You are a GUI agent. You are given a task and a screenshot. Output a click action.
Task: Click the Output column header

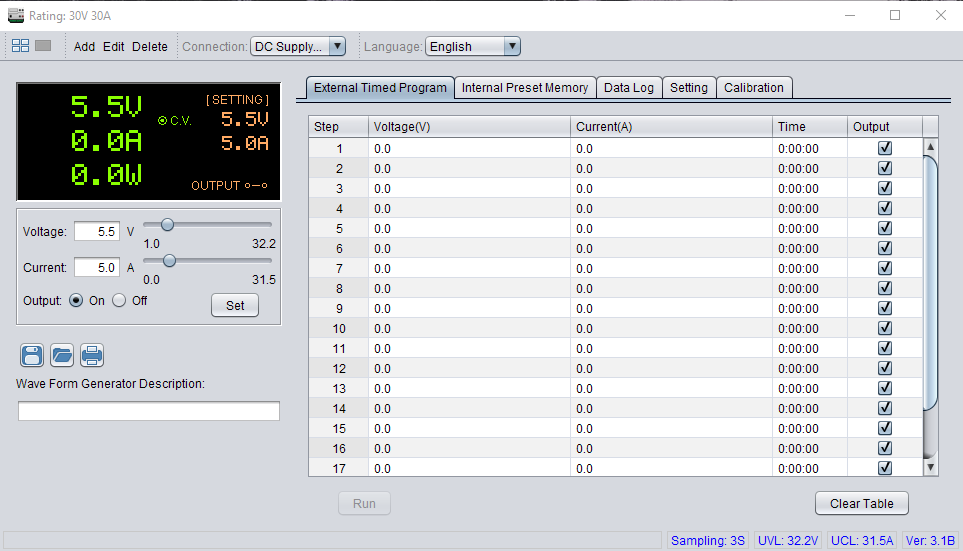[x=885, y=127]
